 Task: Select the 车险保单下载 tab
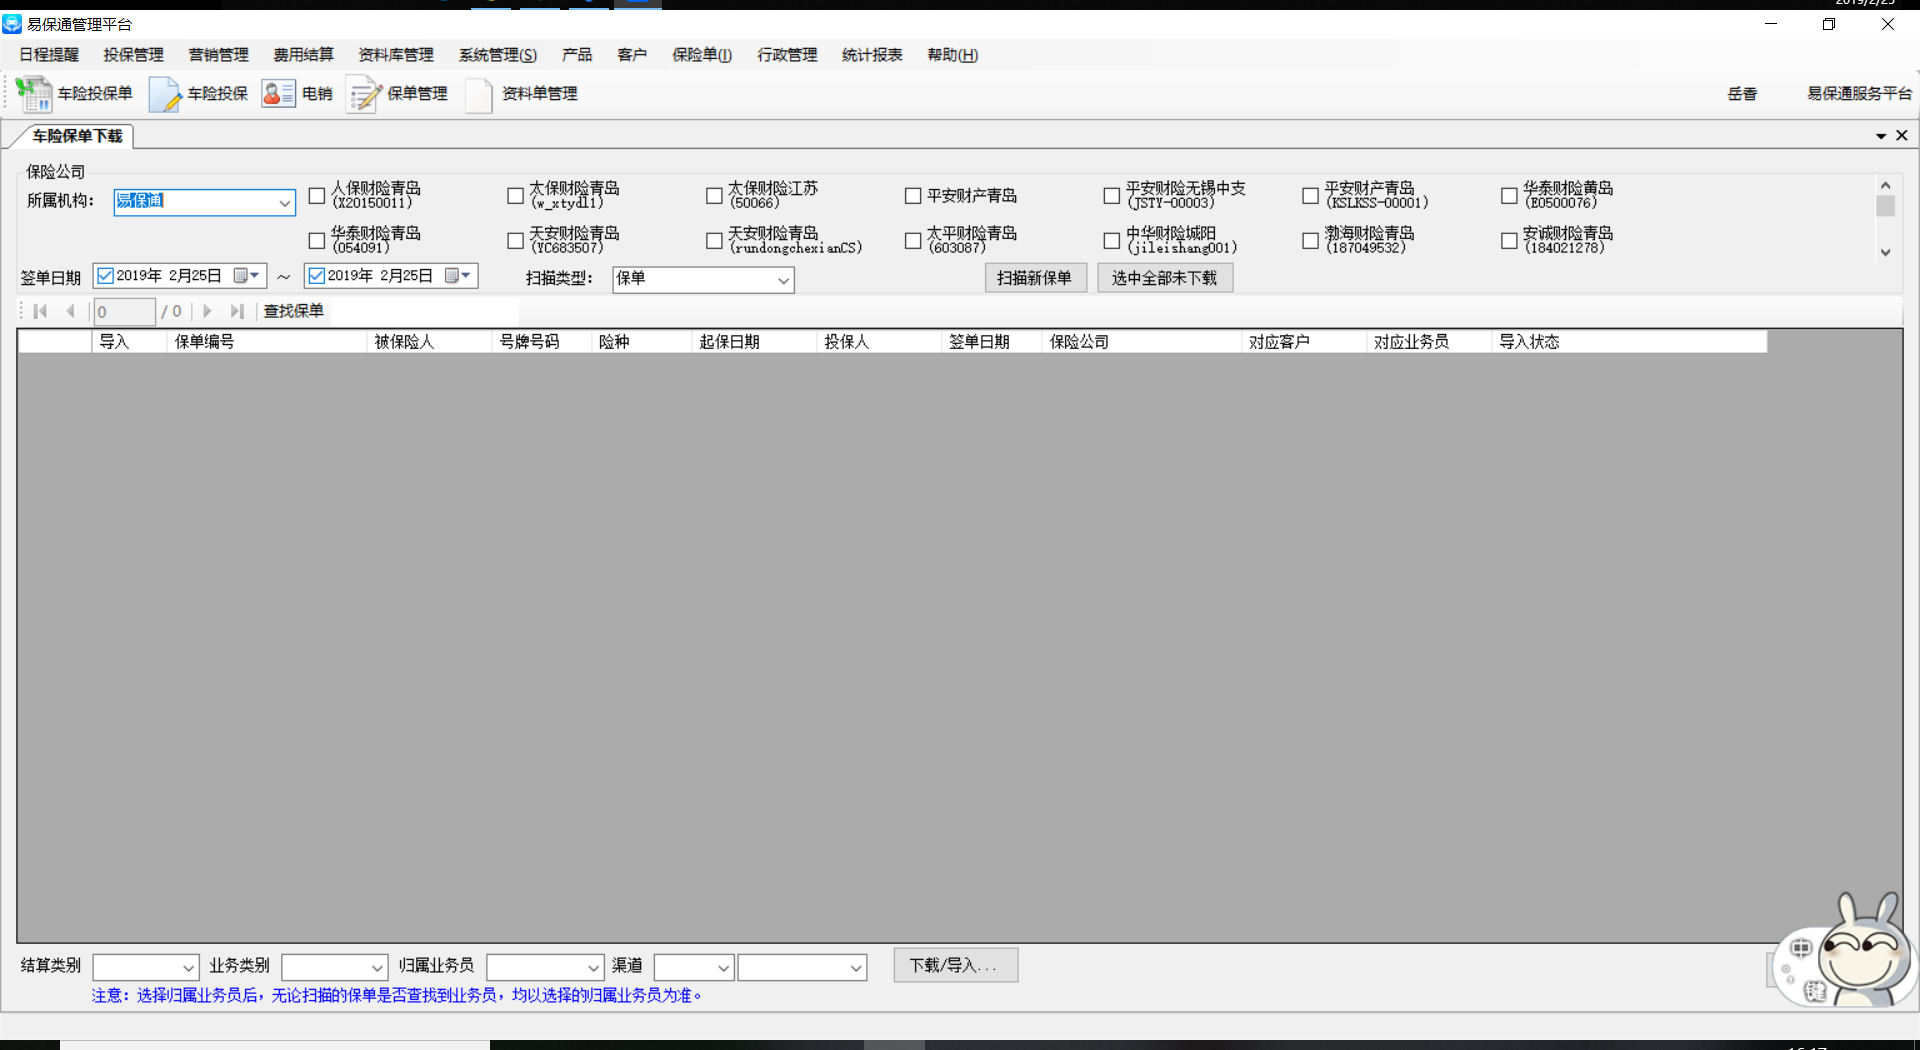coord(77,136)
